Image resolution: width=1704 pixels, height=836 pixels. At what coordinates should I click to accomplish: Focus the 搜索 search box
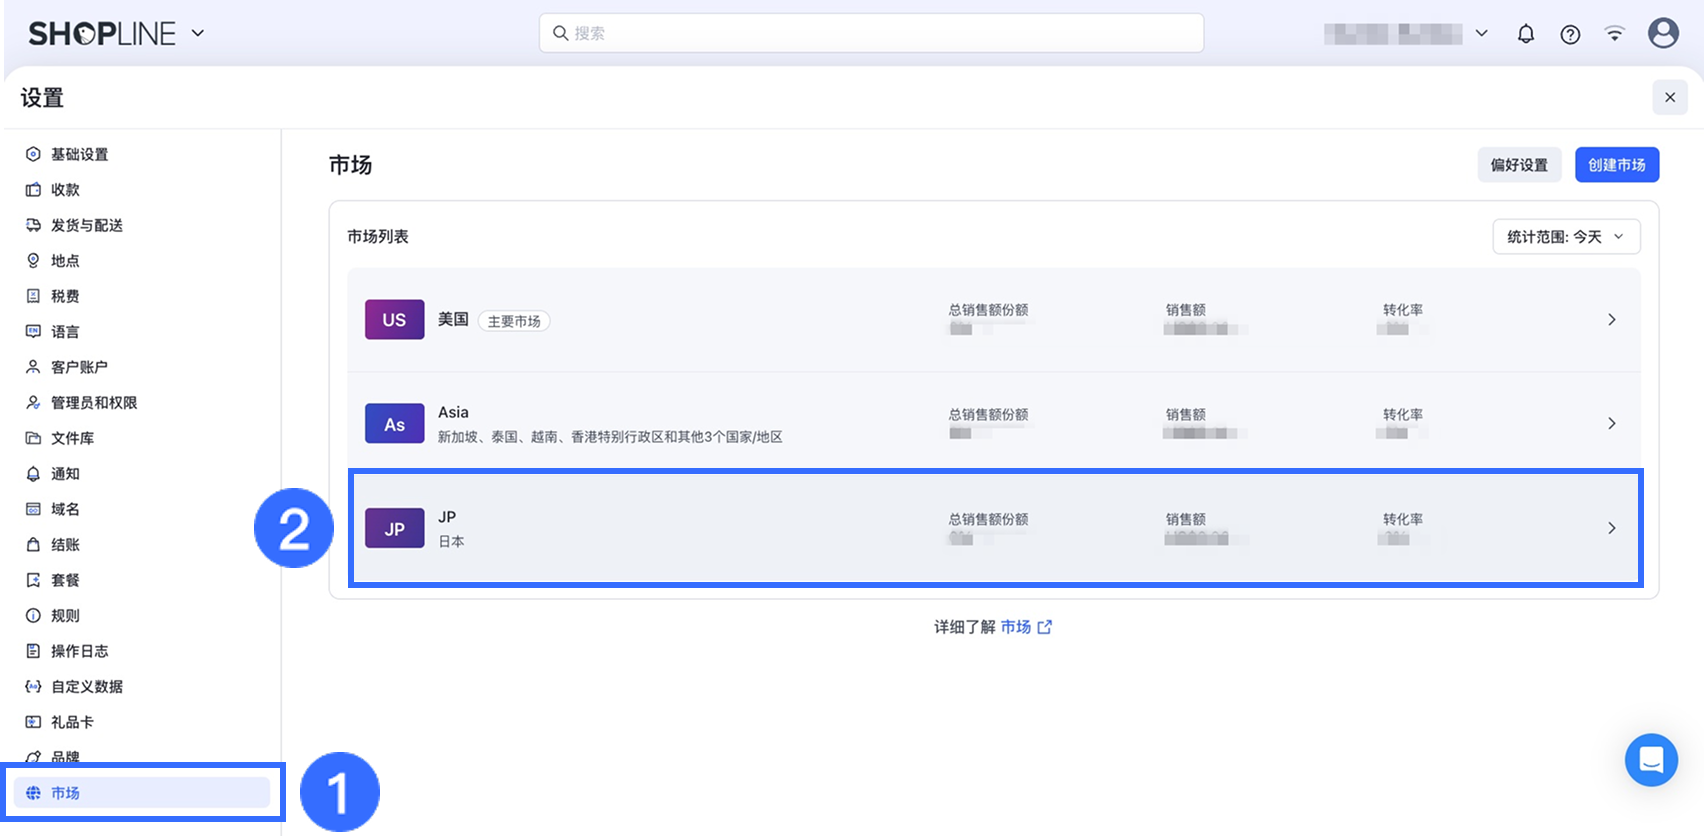point(871,33)
